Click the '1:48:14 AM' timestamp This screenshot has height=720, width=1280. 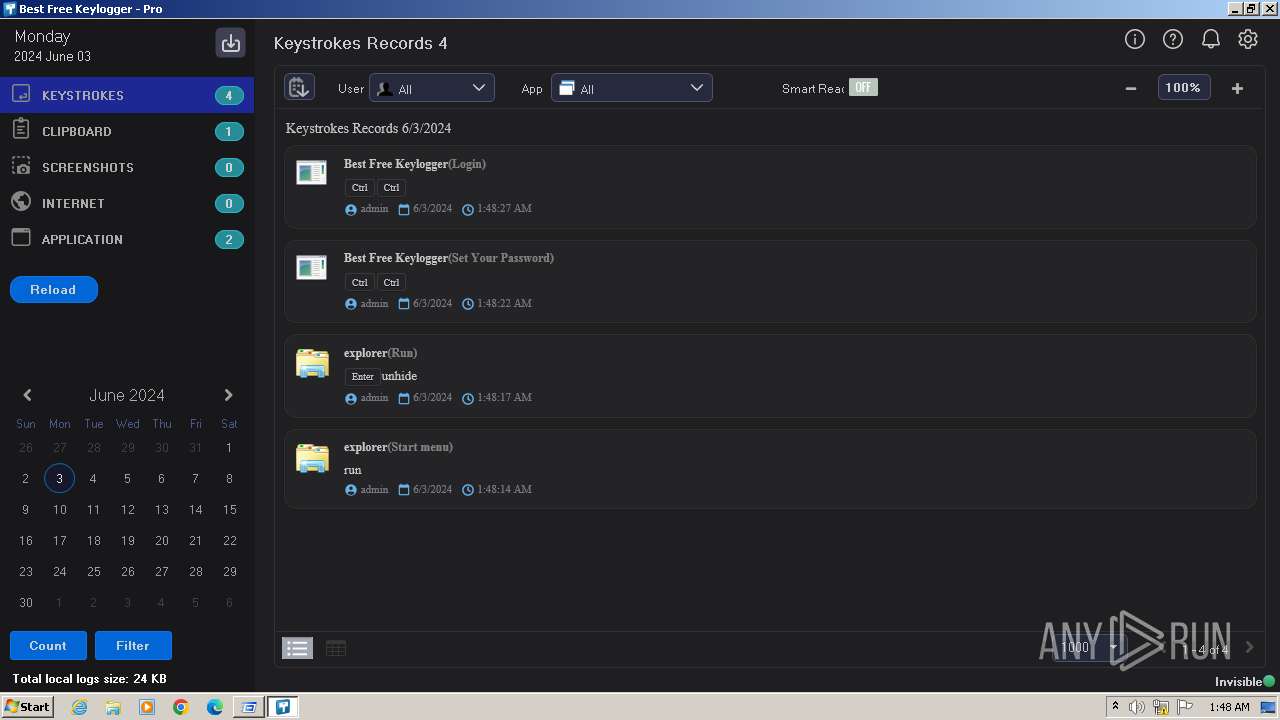(504, 490)
